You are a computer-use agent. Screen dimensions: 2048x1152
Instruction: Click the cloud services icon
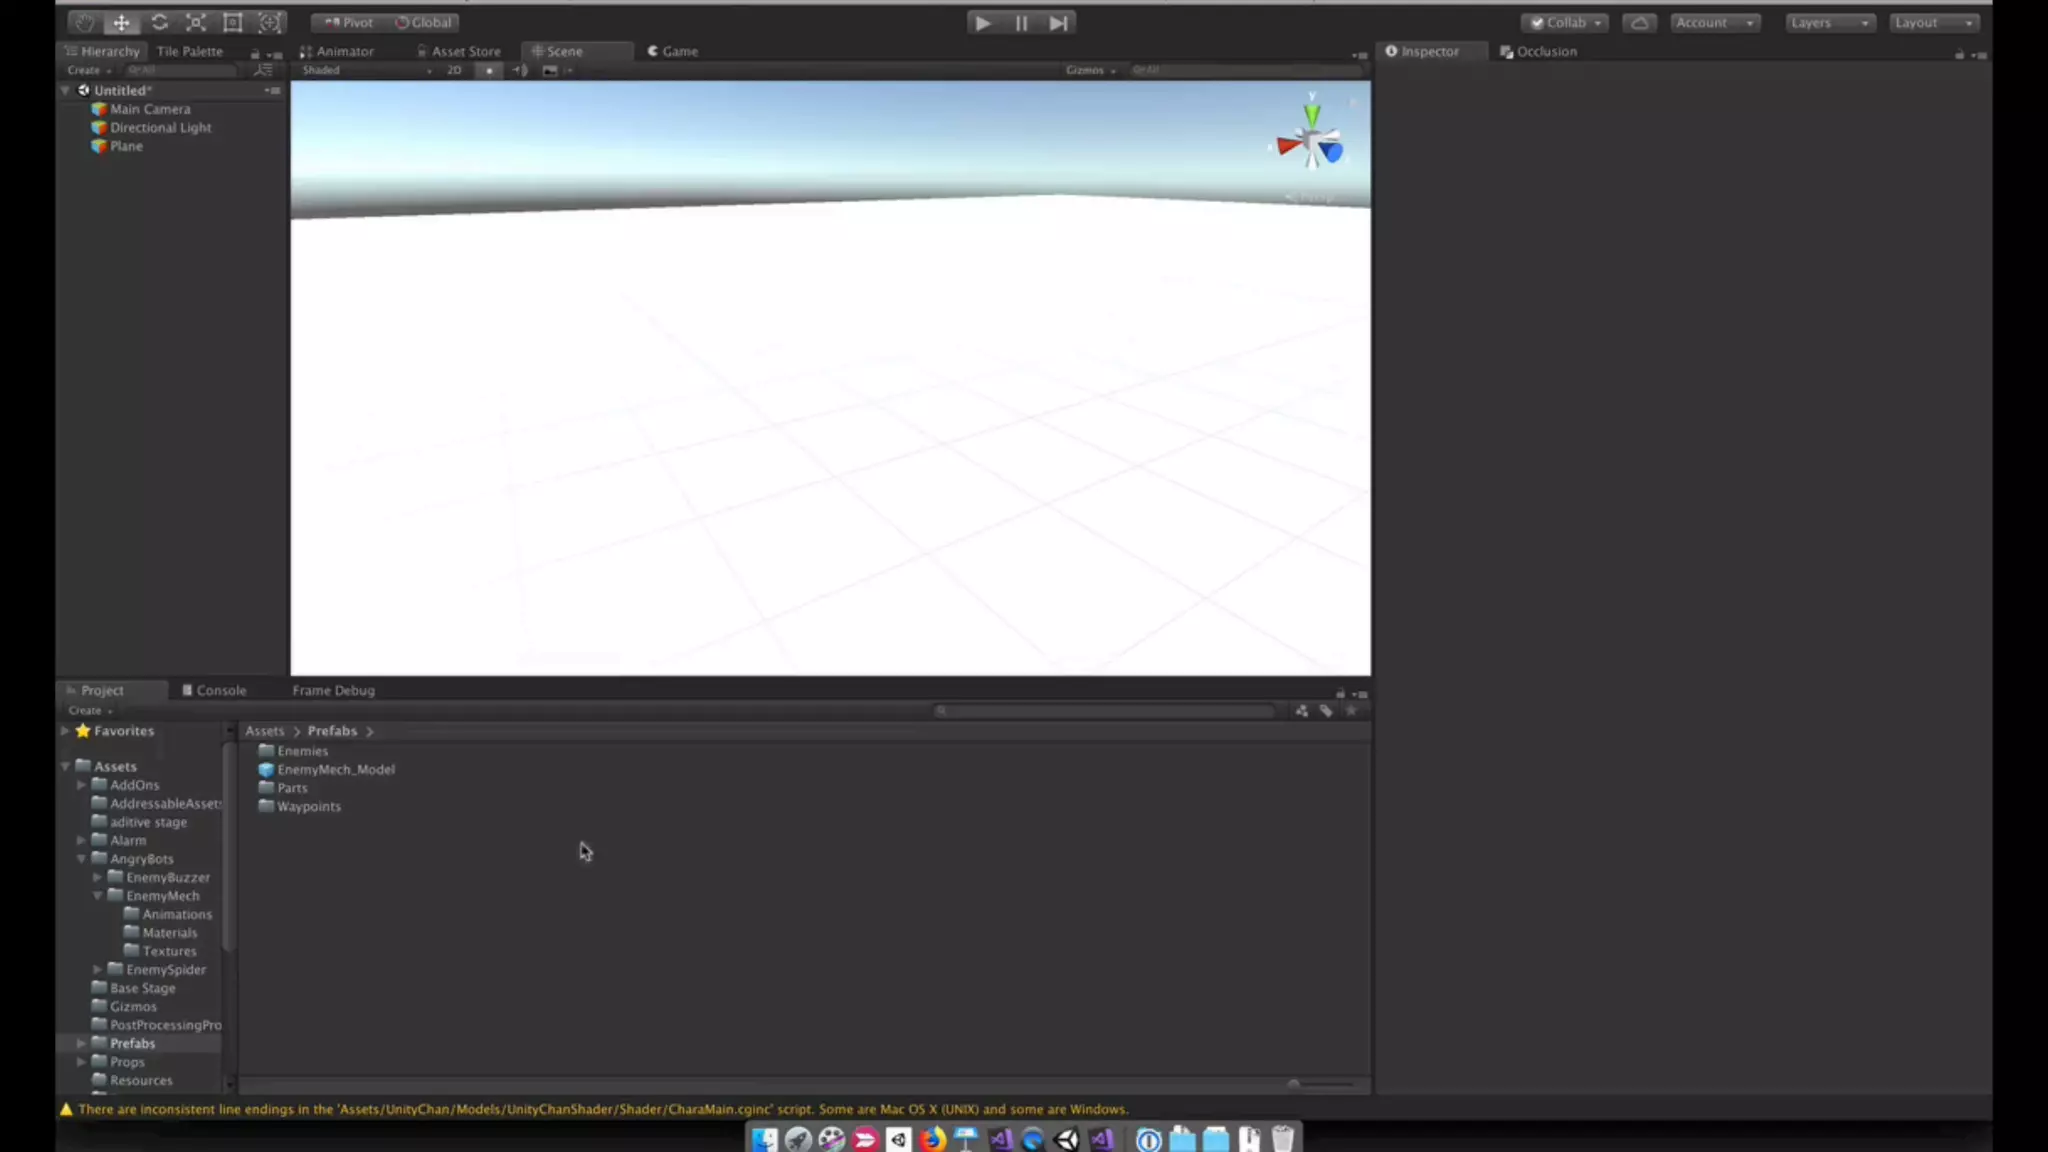pyautogui.click(x=1639, y=22)
